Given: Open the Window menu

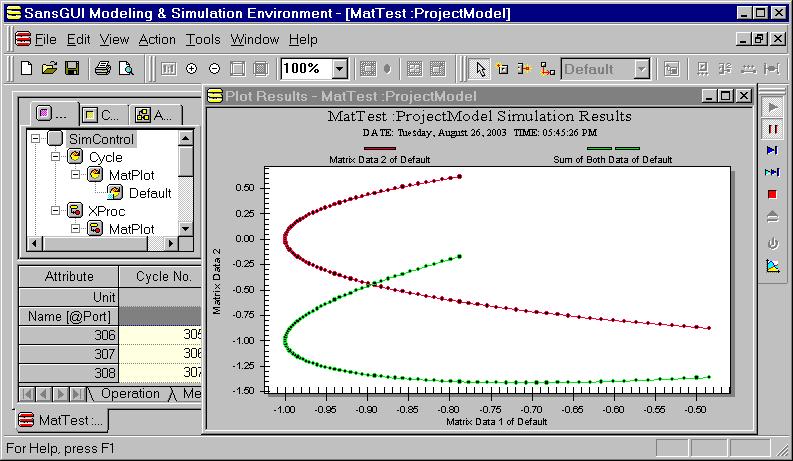Looking at the screenshot, I should (x=255, y=39).
